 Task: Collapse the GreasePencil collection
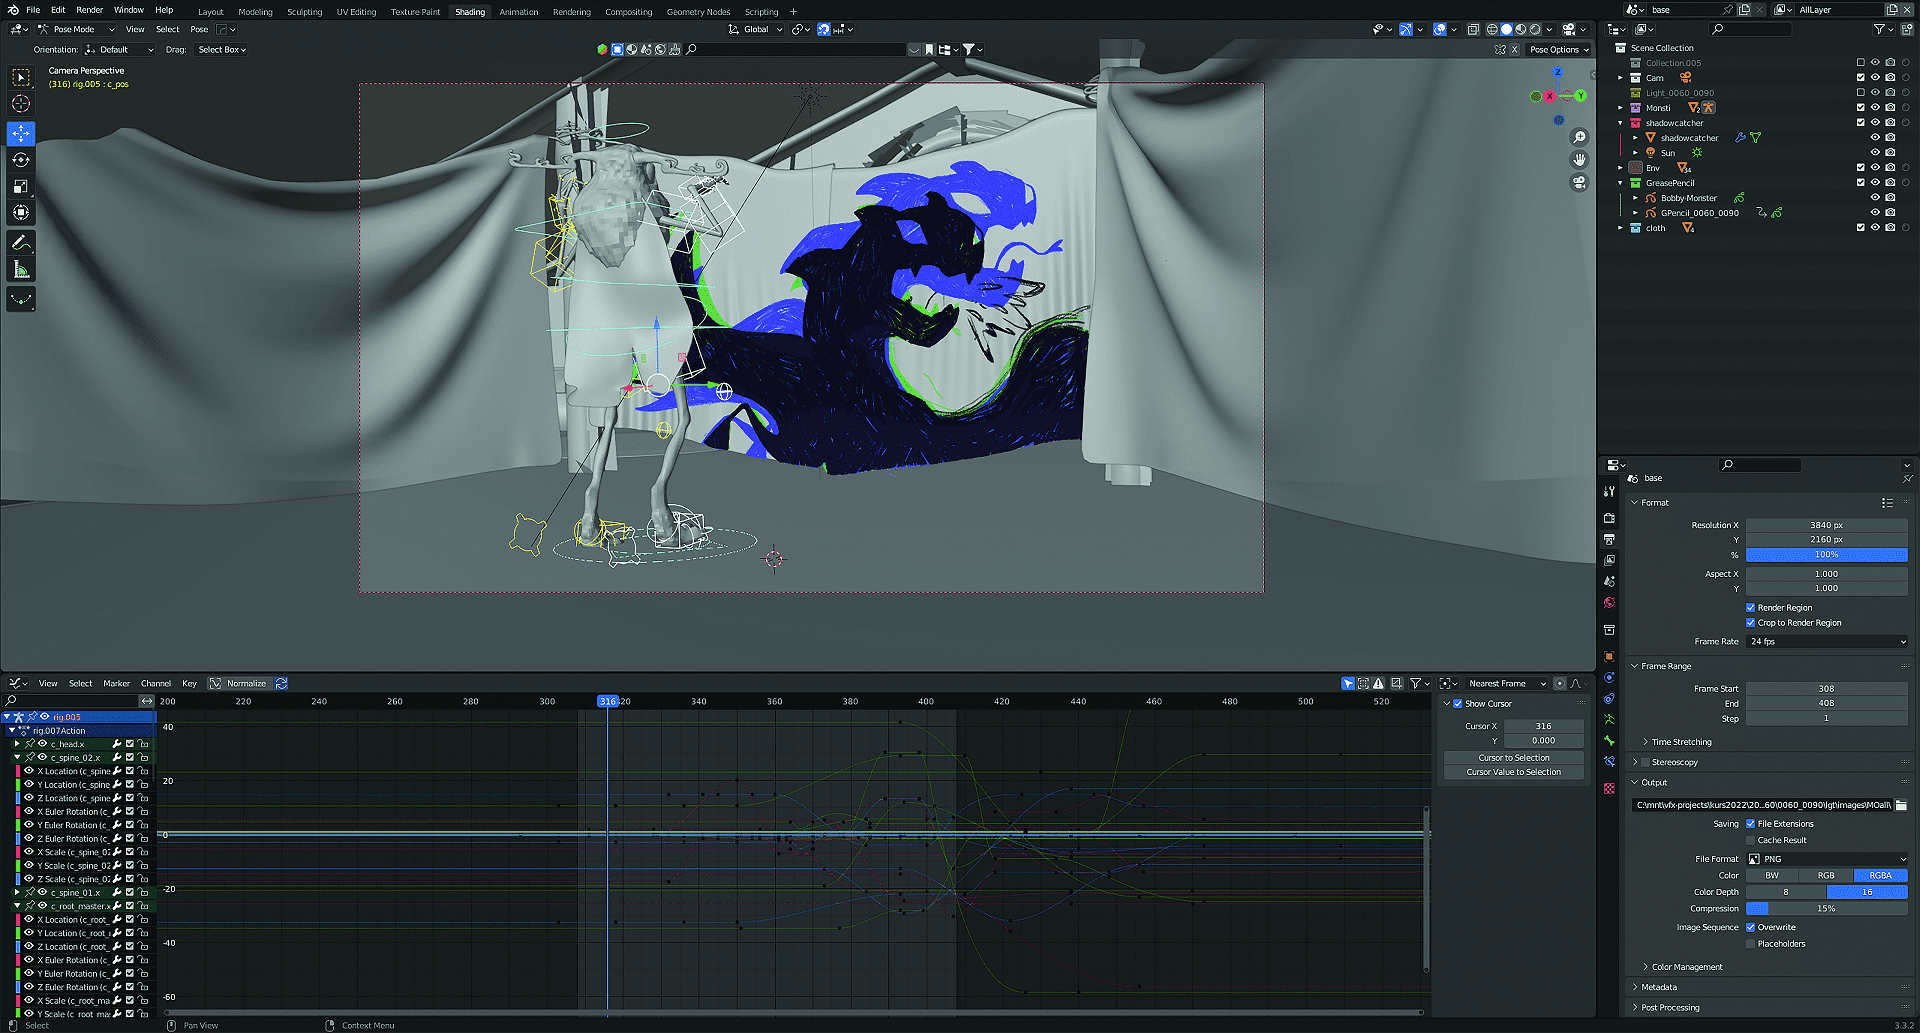(1622, 182)
